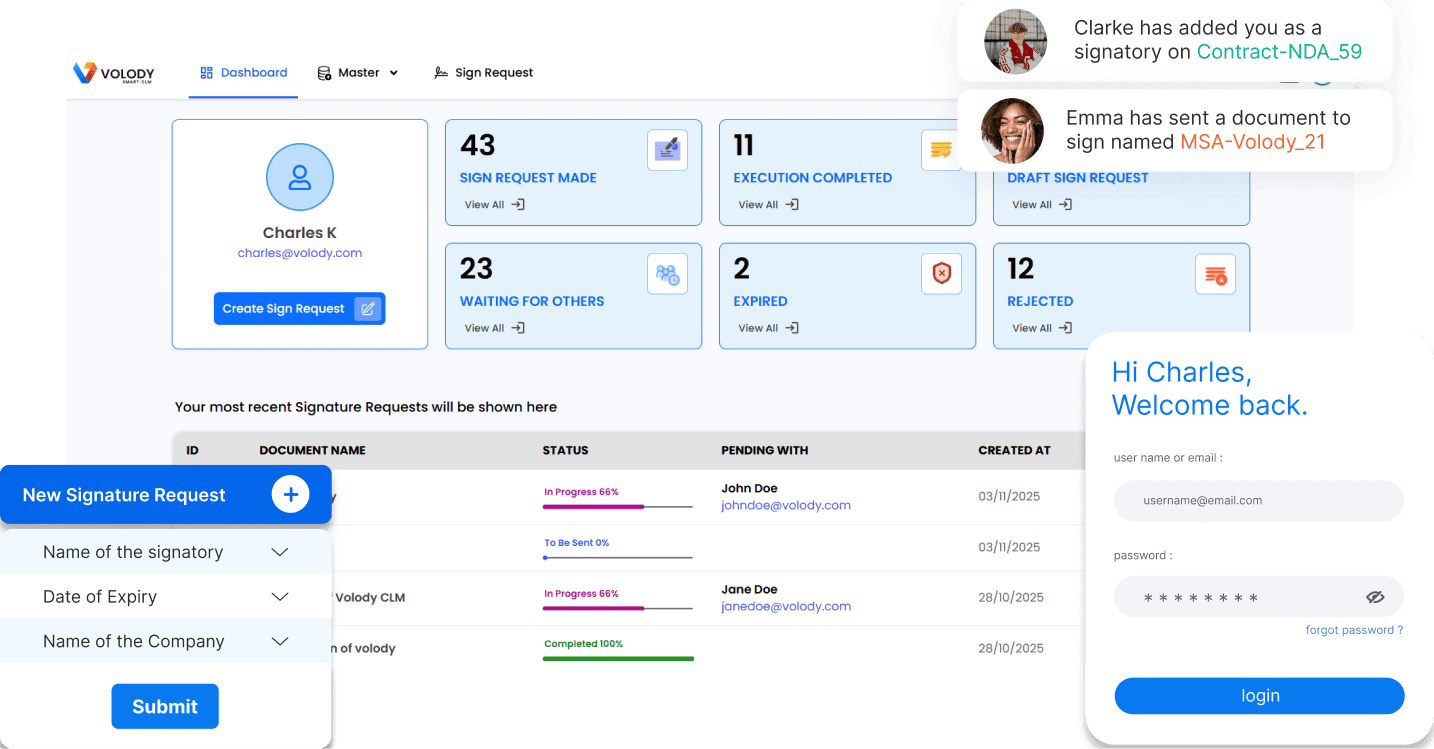View All under Waiting For Others
Viewport: 1434px width, 749px height.
(495, 328)
